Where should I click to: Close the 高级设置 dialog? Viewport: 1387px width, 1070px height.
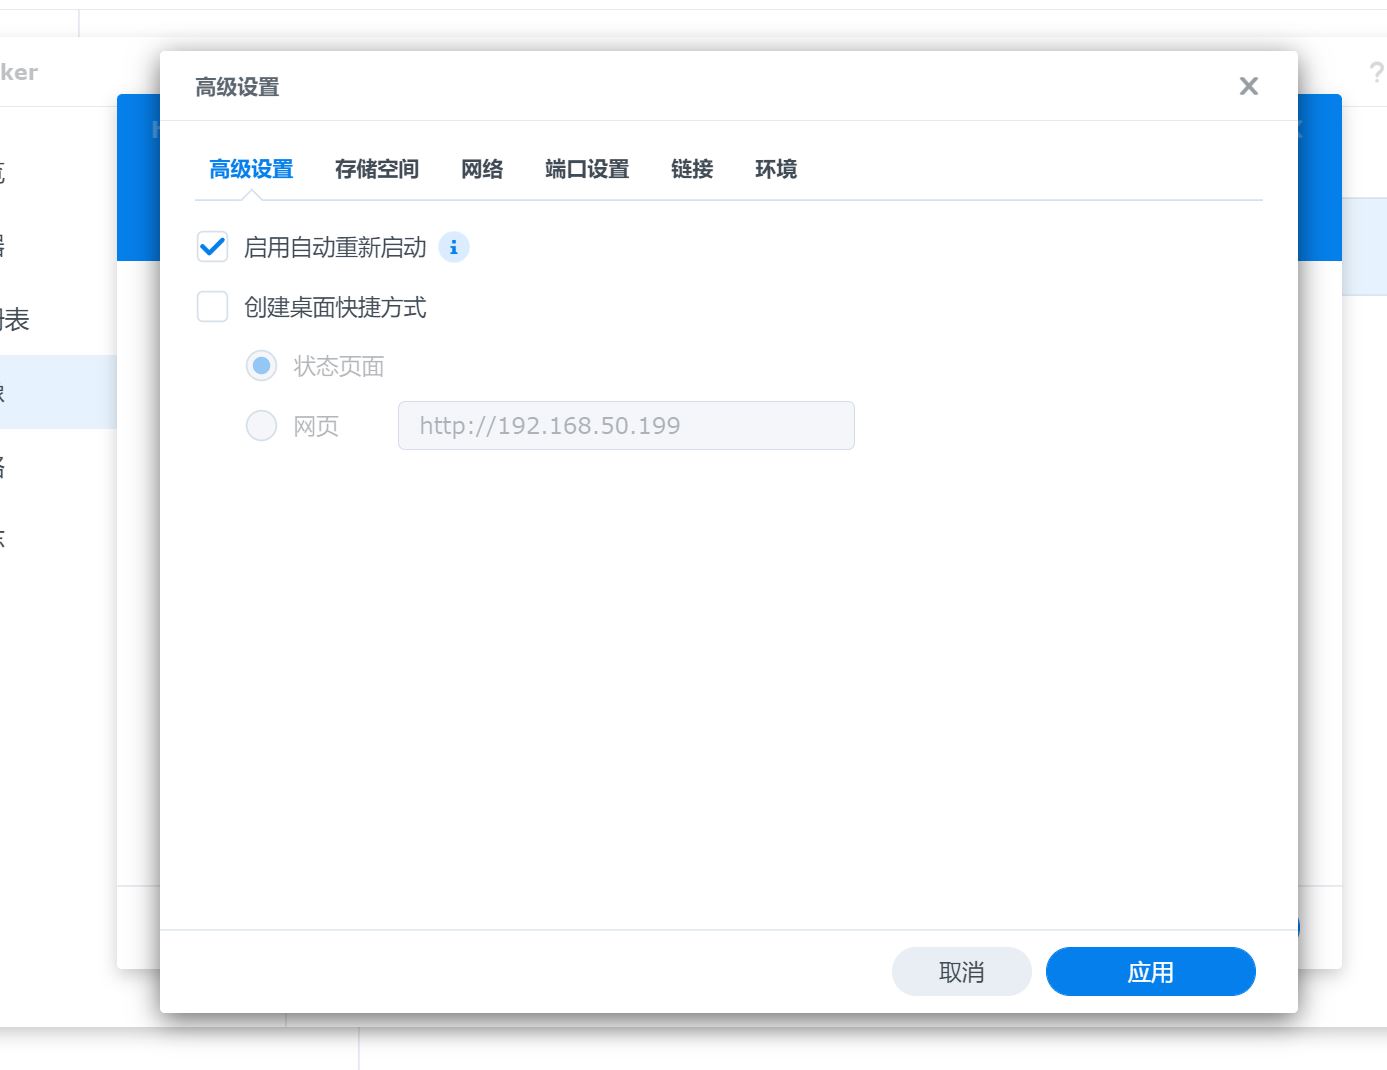pos(1249,86)
